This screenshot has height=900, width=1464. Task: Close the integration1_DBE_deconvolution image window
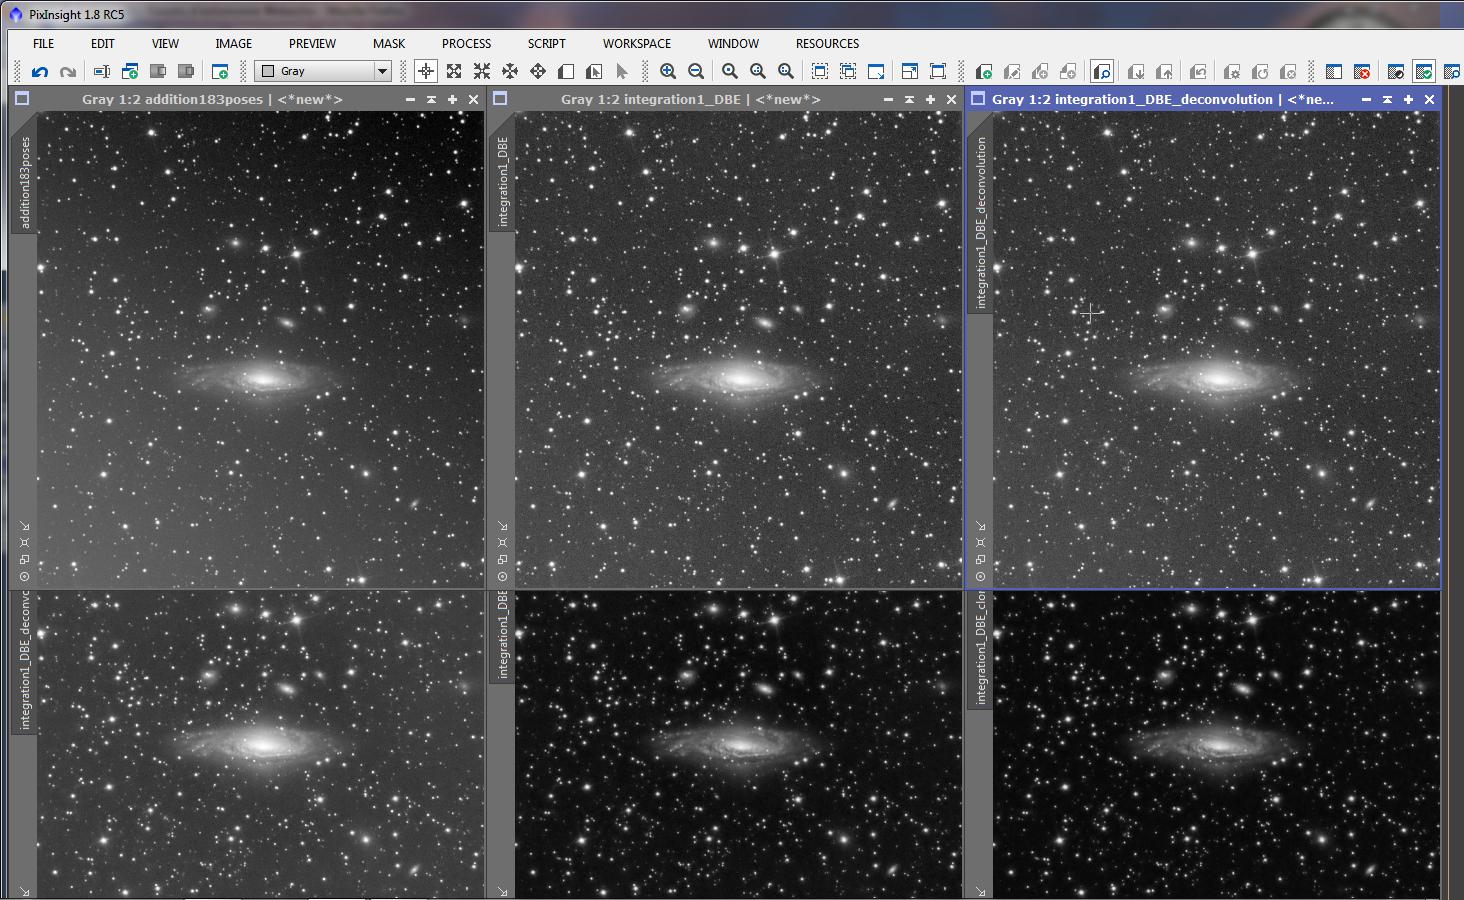pos(1430,100)
